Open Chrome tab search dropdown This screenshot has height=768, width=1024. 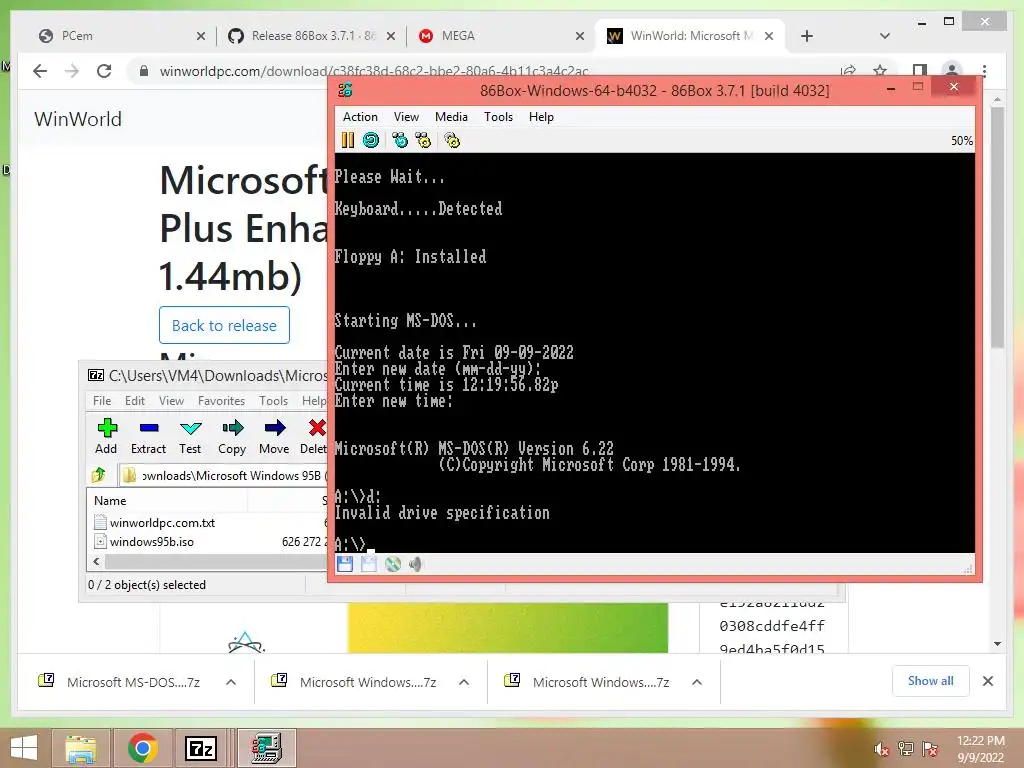[885, 36]
